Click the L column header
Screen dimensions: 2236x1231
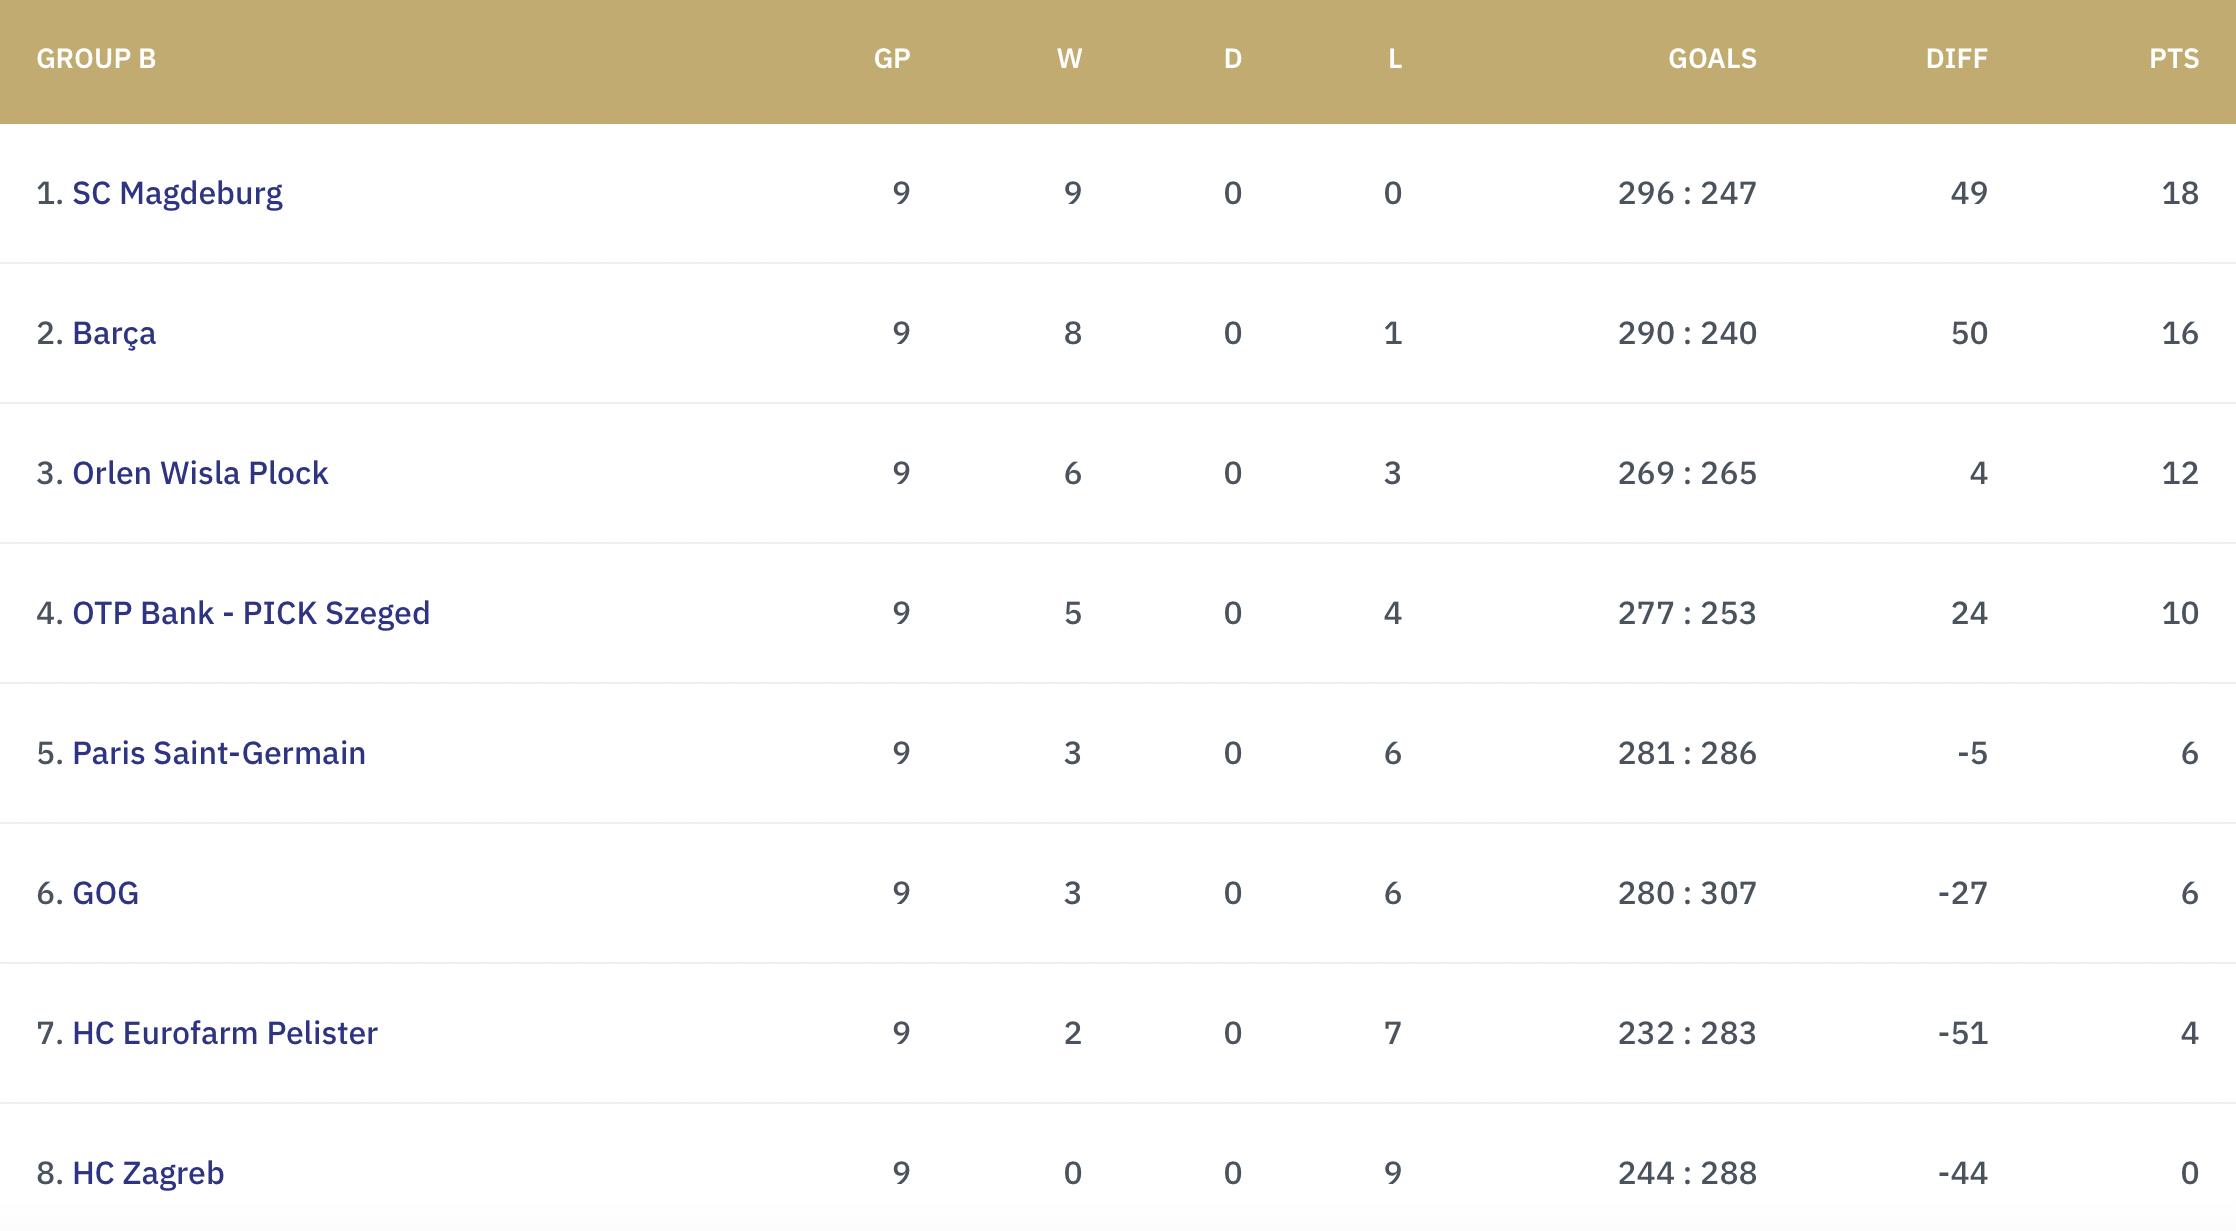click(1394, 59)
